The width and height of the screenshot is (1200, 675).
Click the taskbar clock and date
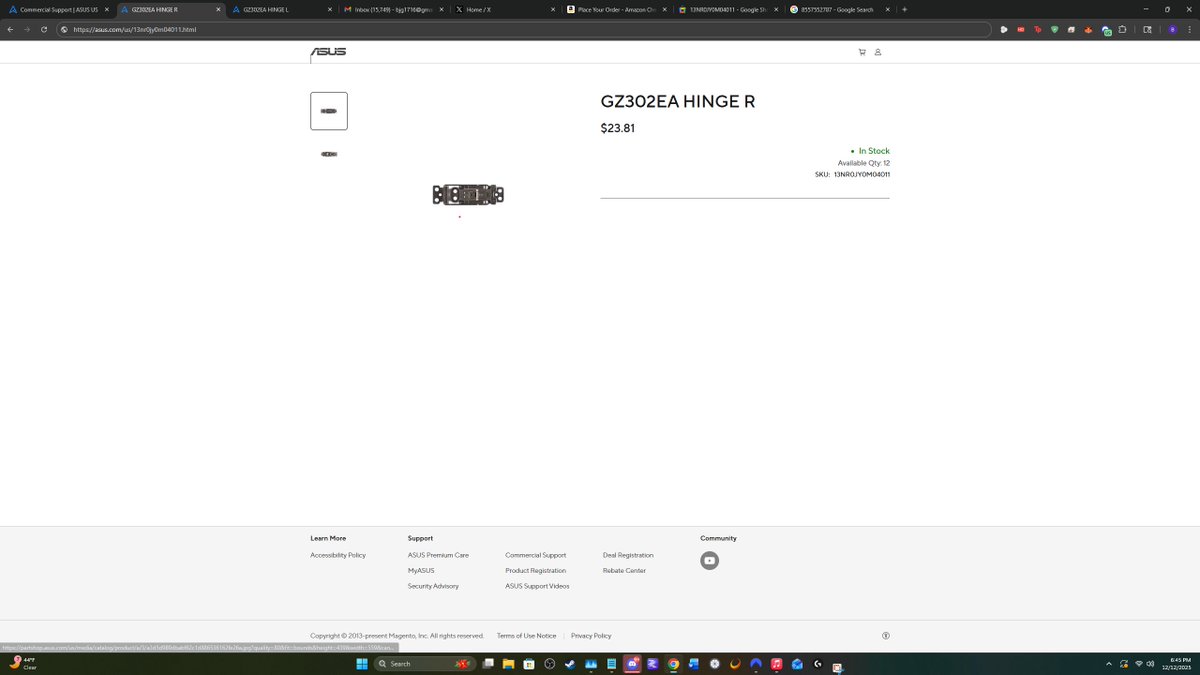pyautogui.click(x=1179, y=664)
